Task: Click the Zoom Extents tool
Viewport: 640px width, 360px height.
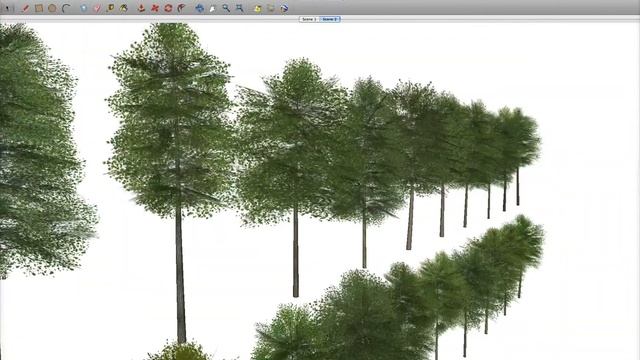Action: point(240,8)
